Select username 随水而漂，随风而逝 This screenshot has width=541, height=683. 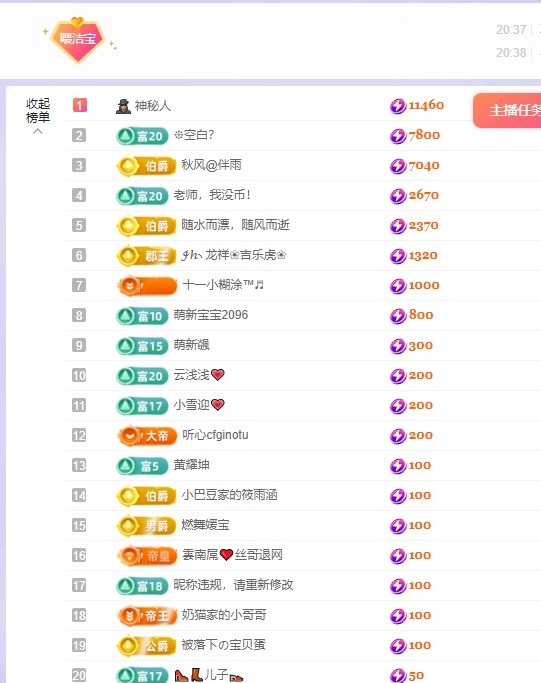pos(235,225)
